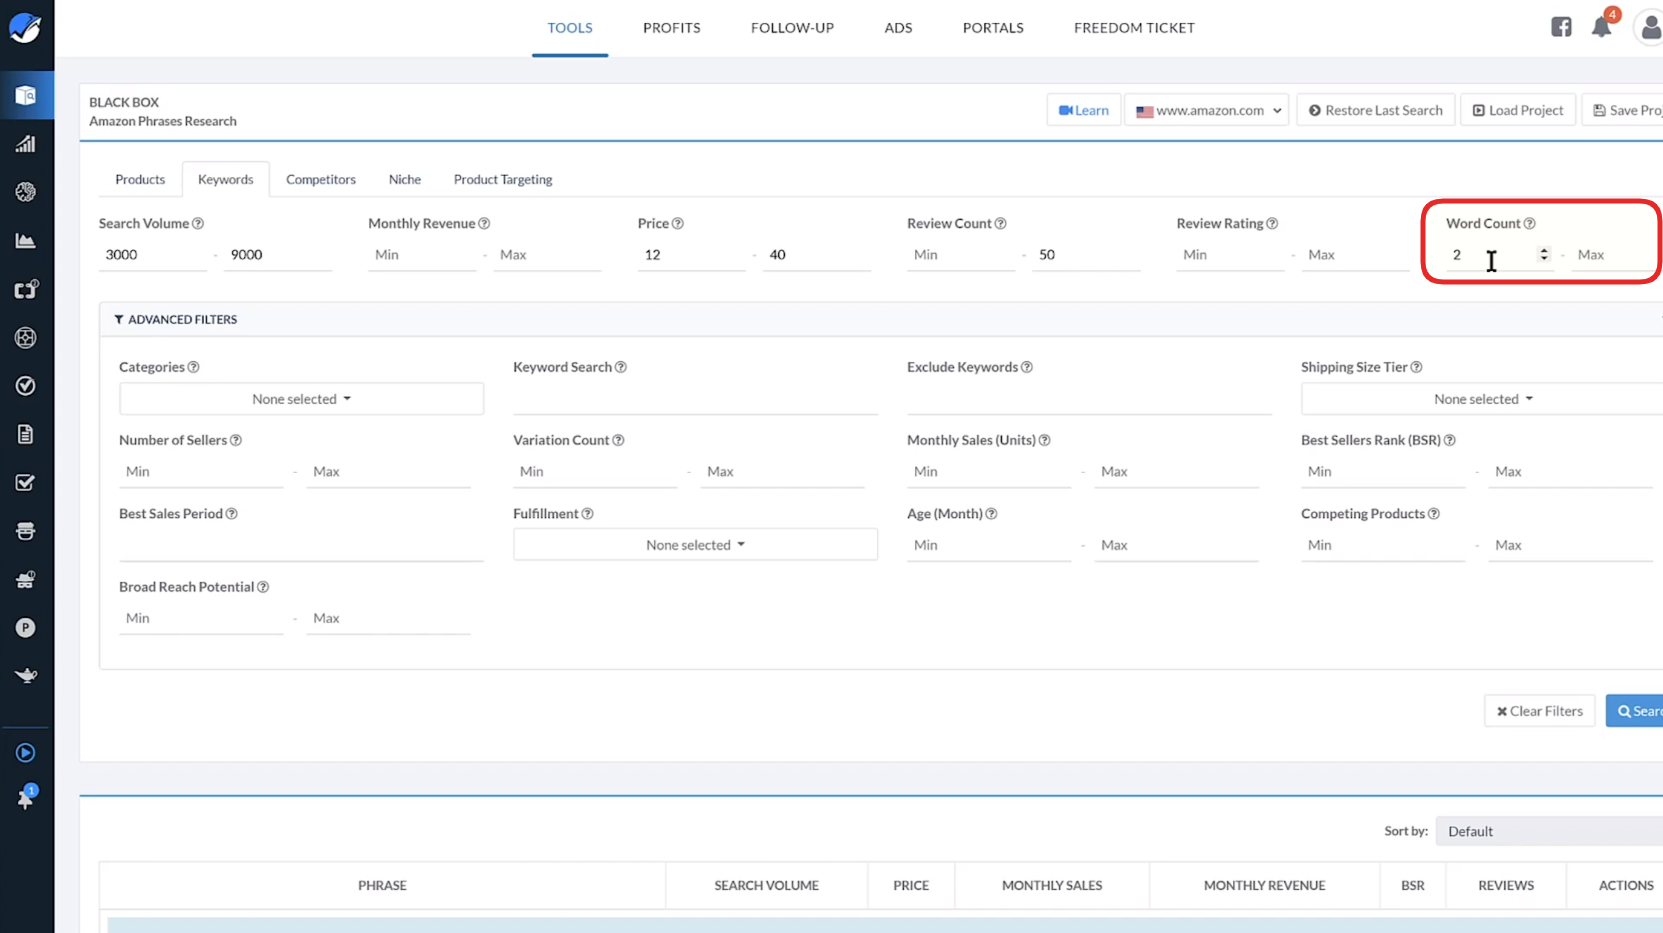Switch to the Product Targeting tab

503,180
